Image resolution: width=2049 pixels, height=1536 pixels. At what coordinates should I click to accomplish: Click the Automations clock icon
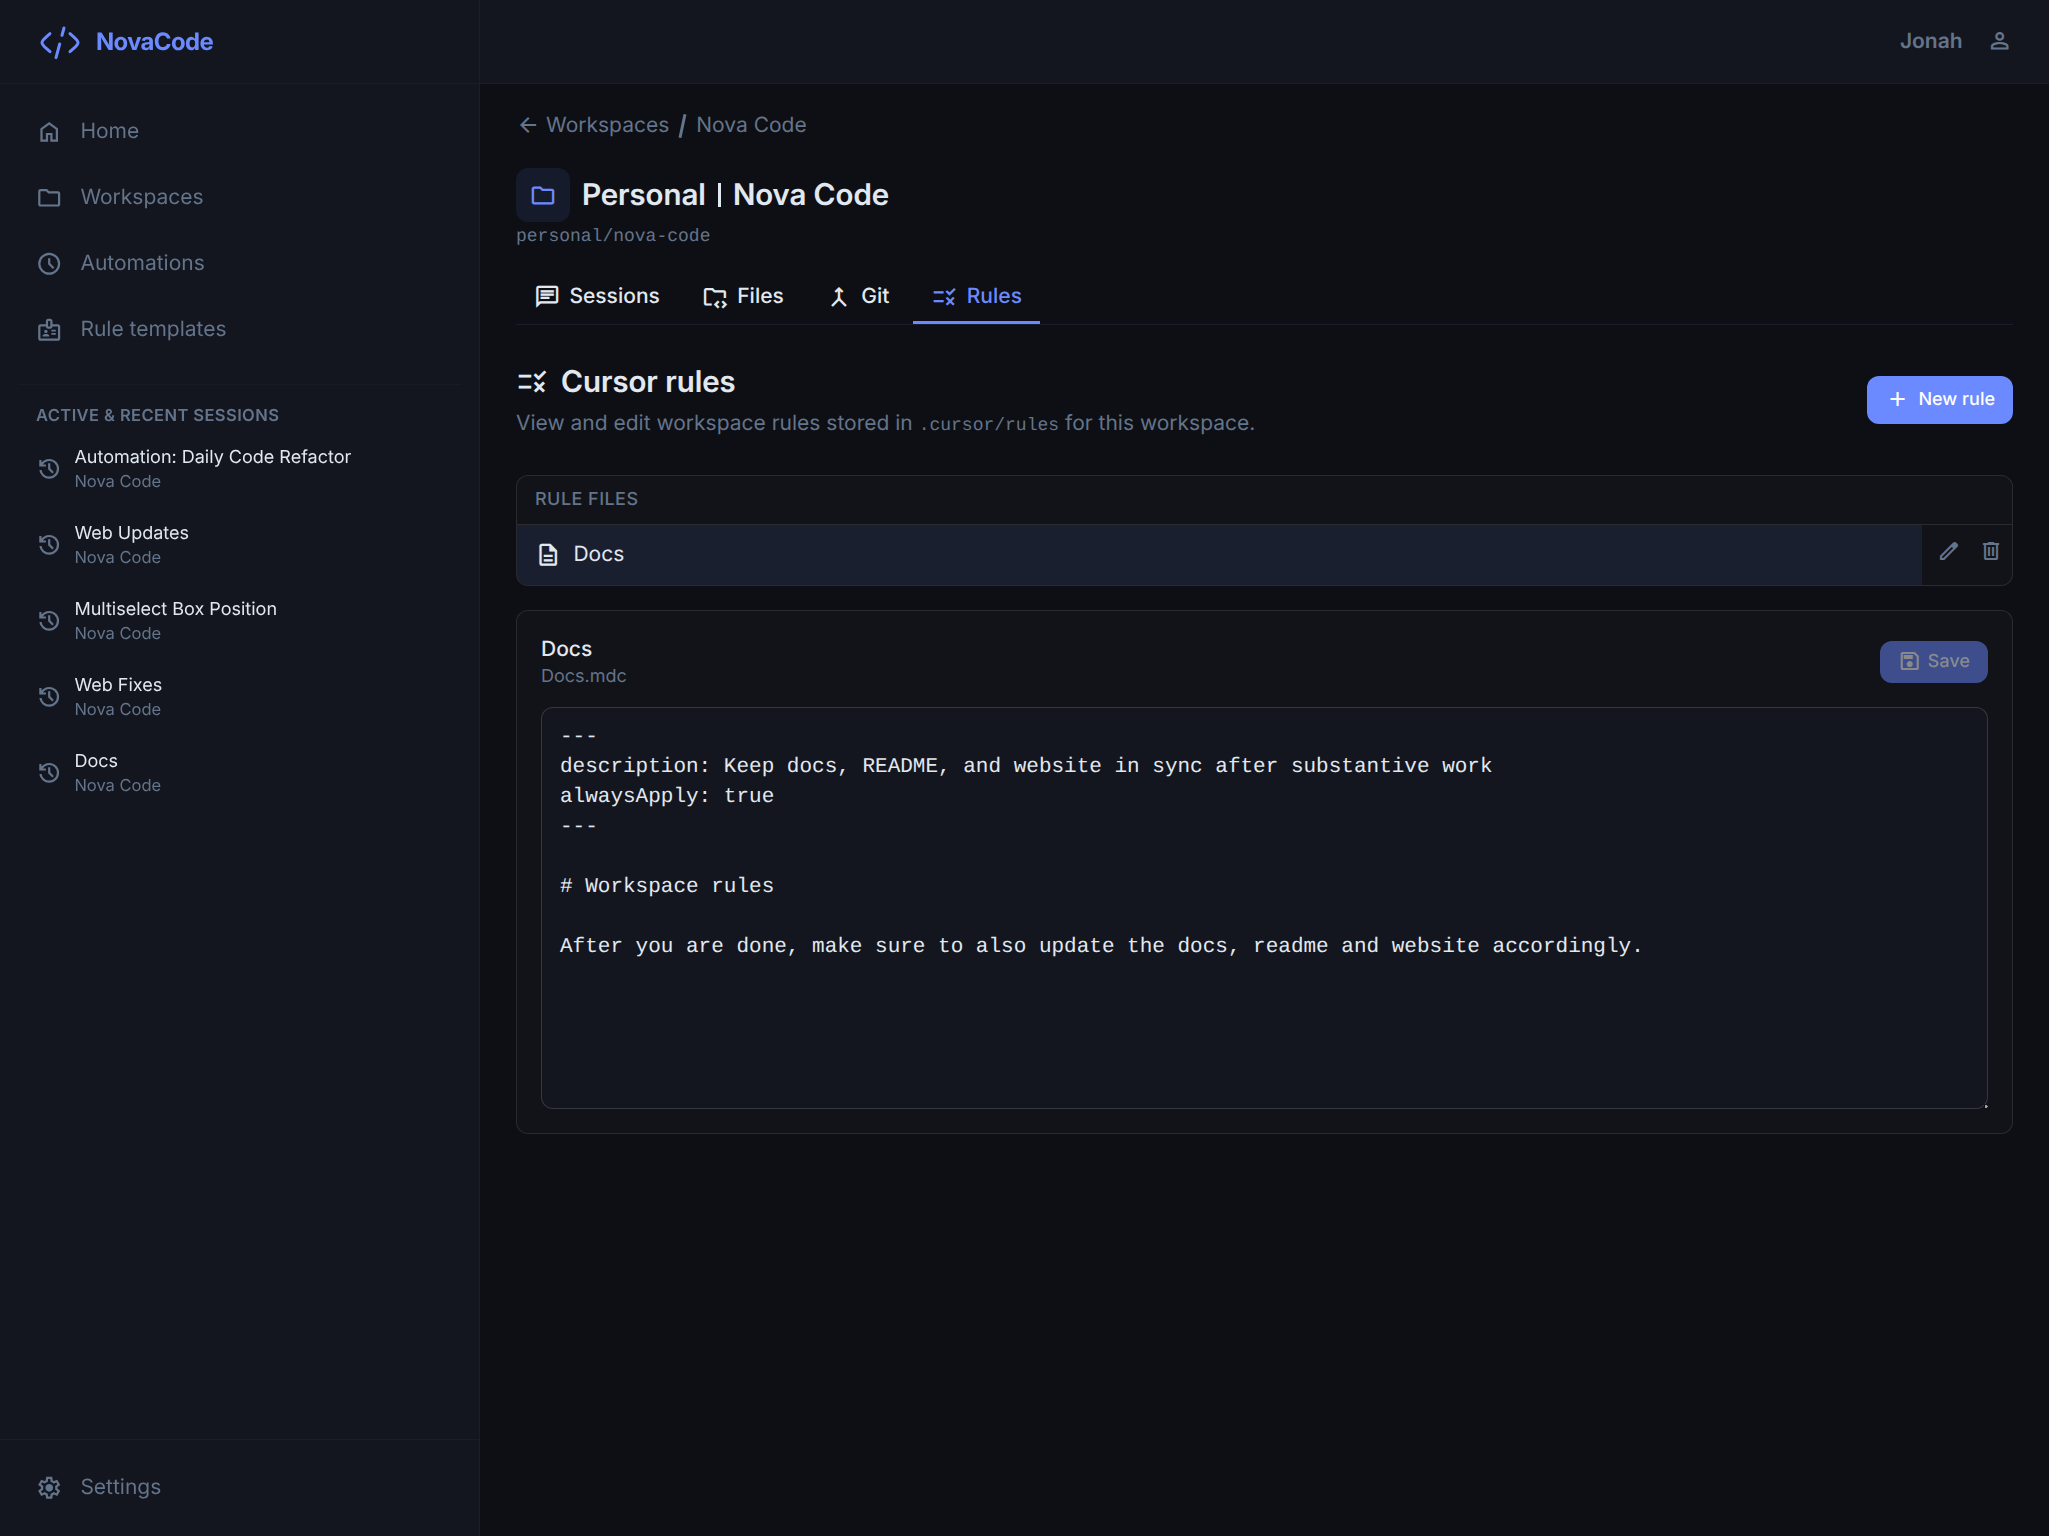(x=49, y=264)
